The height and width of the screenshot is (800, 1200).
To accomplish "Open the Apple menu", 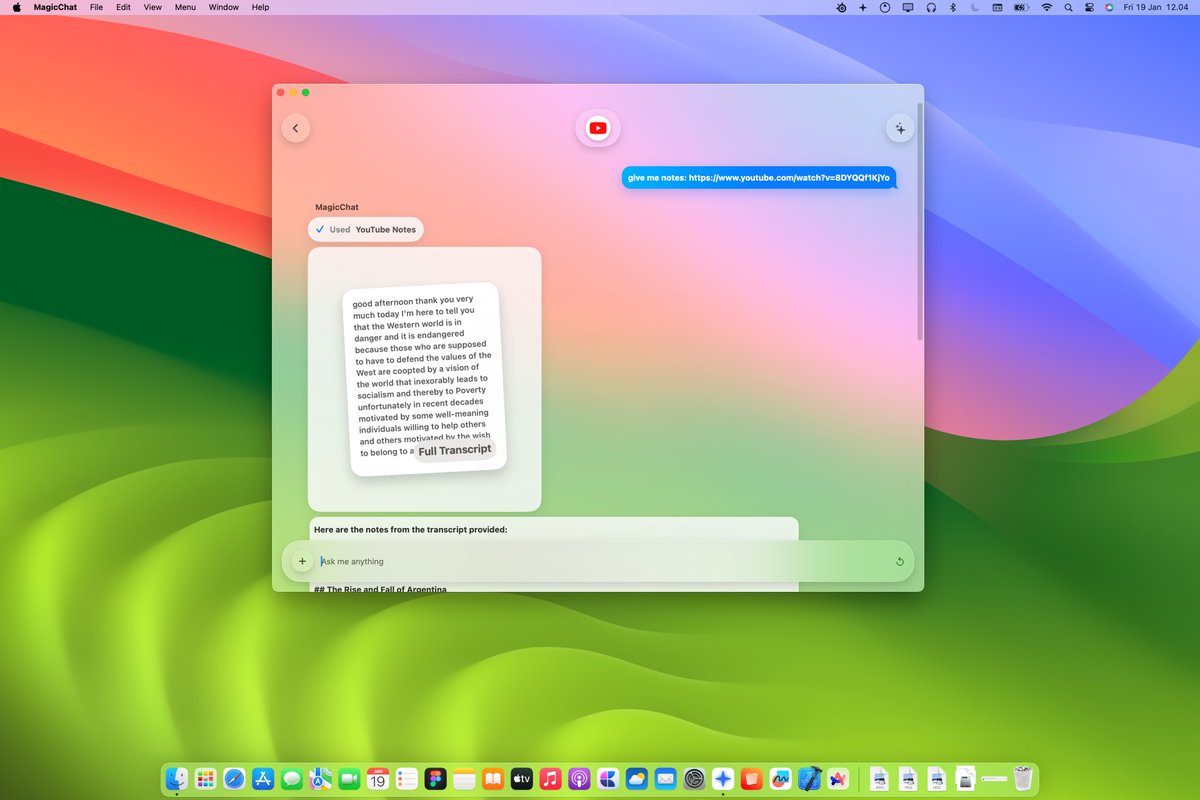I will coord(16,7).
